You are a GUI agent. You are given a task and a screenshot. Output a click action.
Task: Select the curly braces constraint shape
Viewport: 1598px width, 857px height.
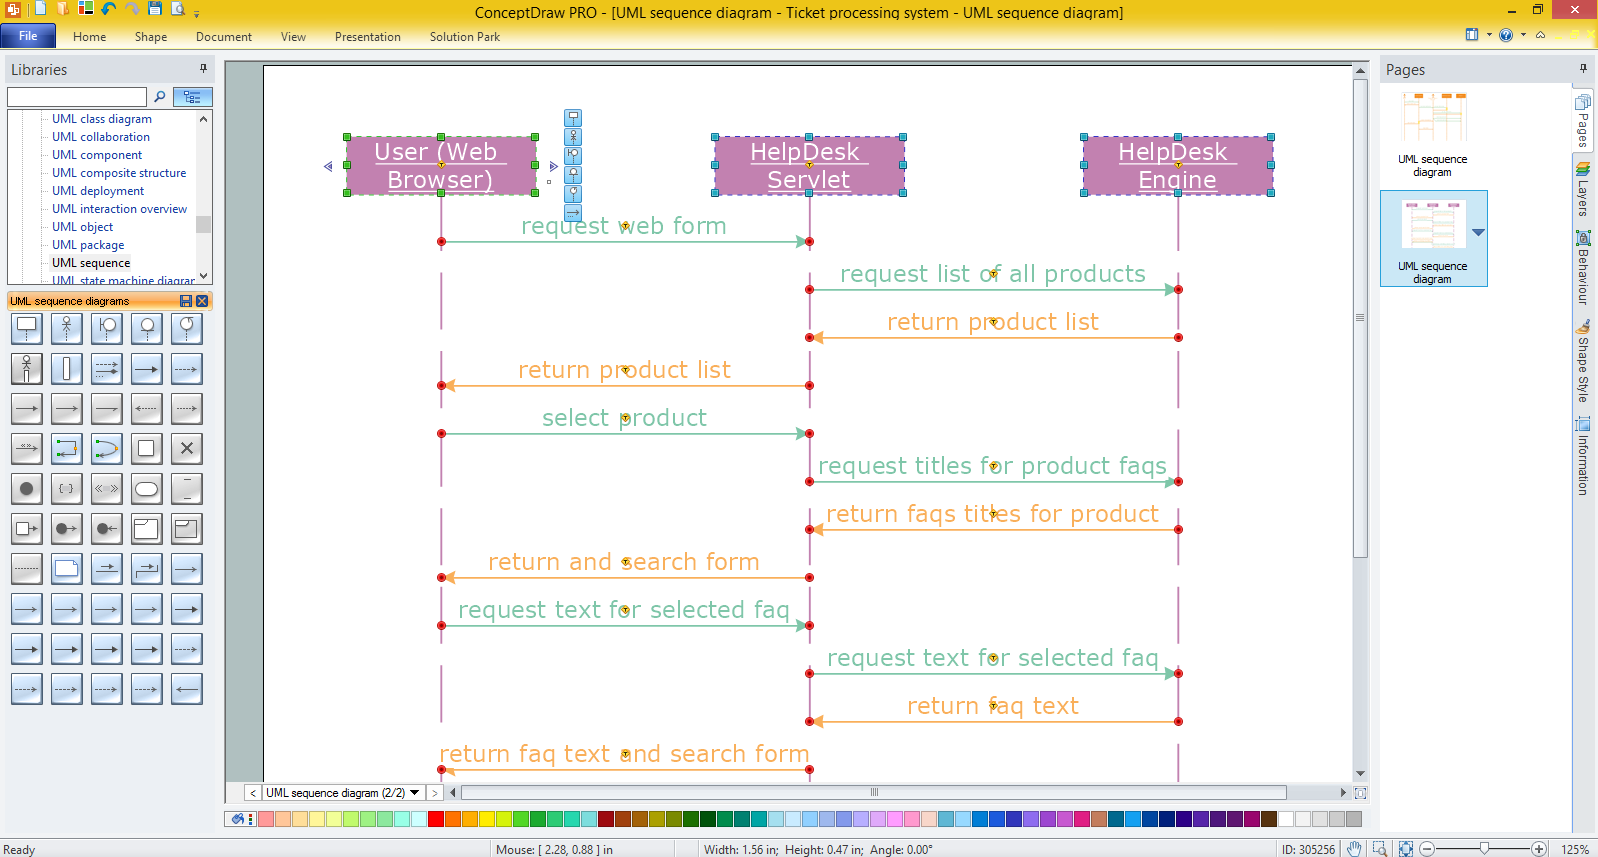(67, 489)
